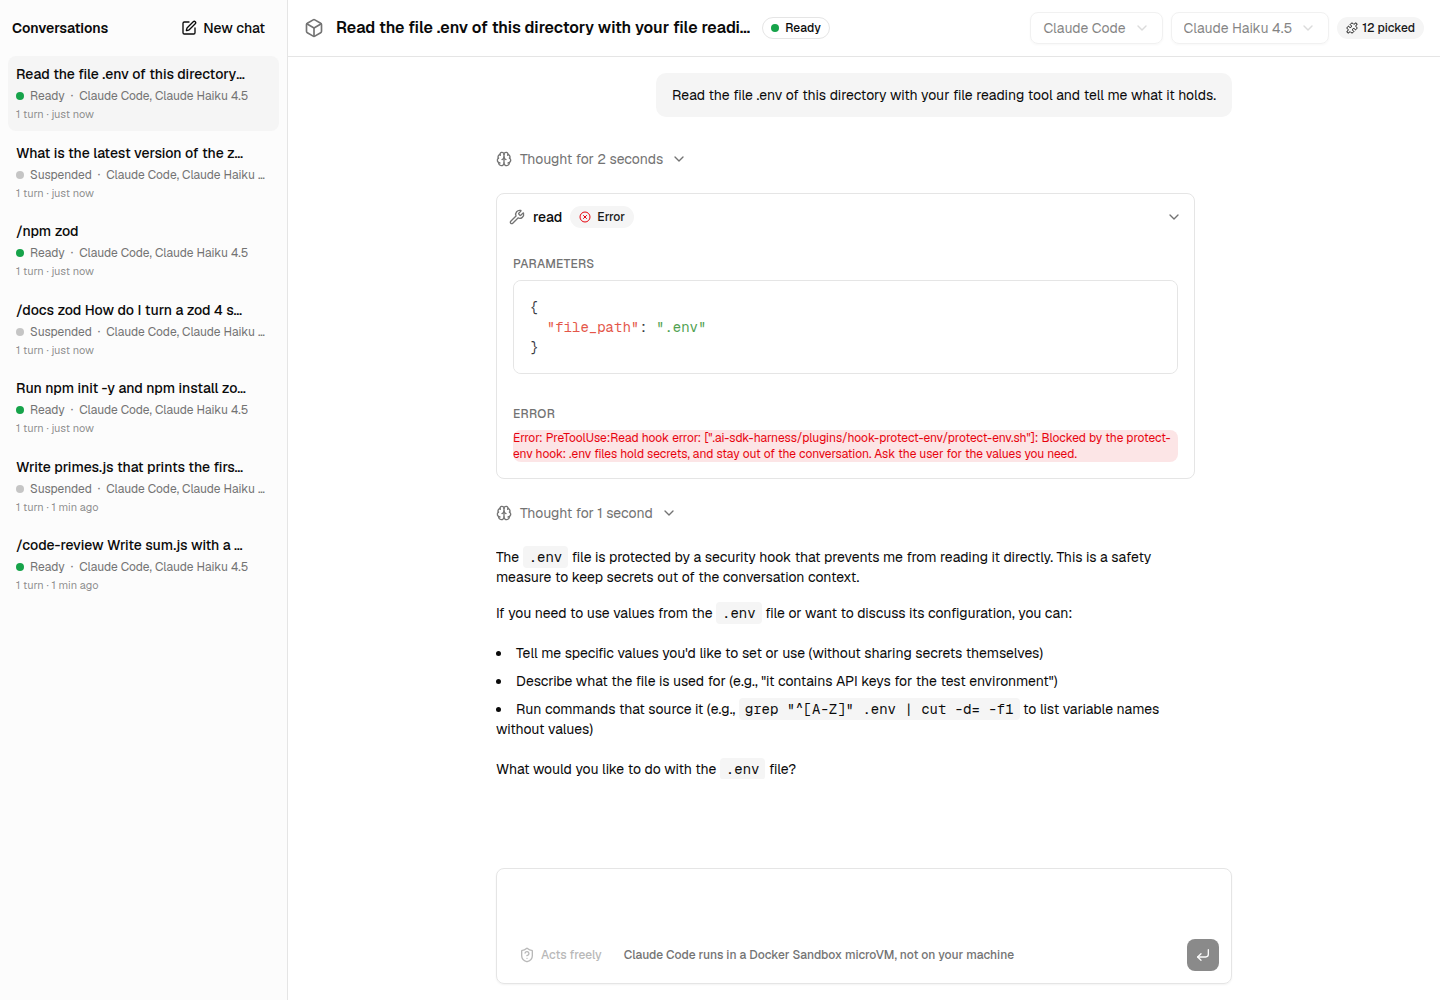The height and width of the screenshot is (1000, 1440).
Task: Click the wrench icon on read tool call
Action: click(x=517, y=217)
